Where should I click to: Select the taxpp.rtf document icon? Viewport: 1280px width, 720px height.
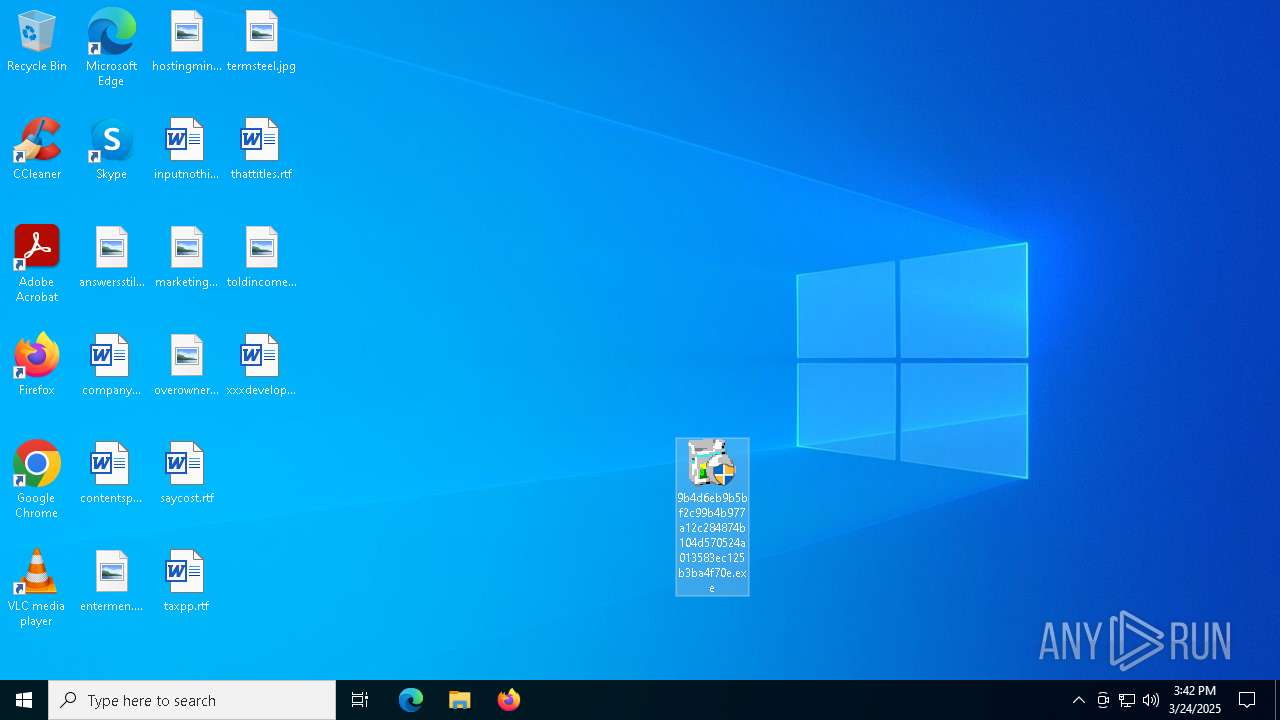coord(186,582)
